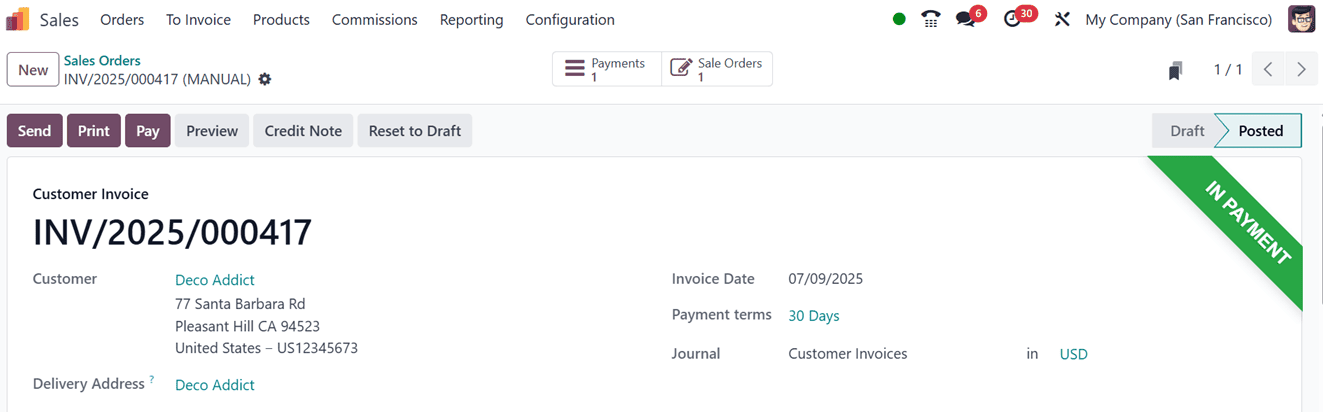Click the Delivery Address help question mark

pyautogui.click(x=152, y=380)
